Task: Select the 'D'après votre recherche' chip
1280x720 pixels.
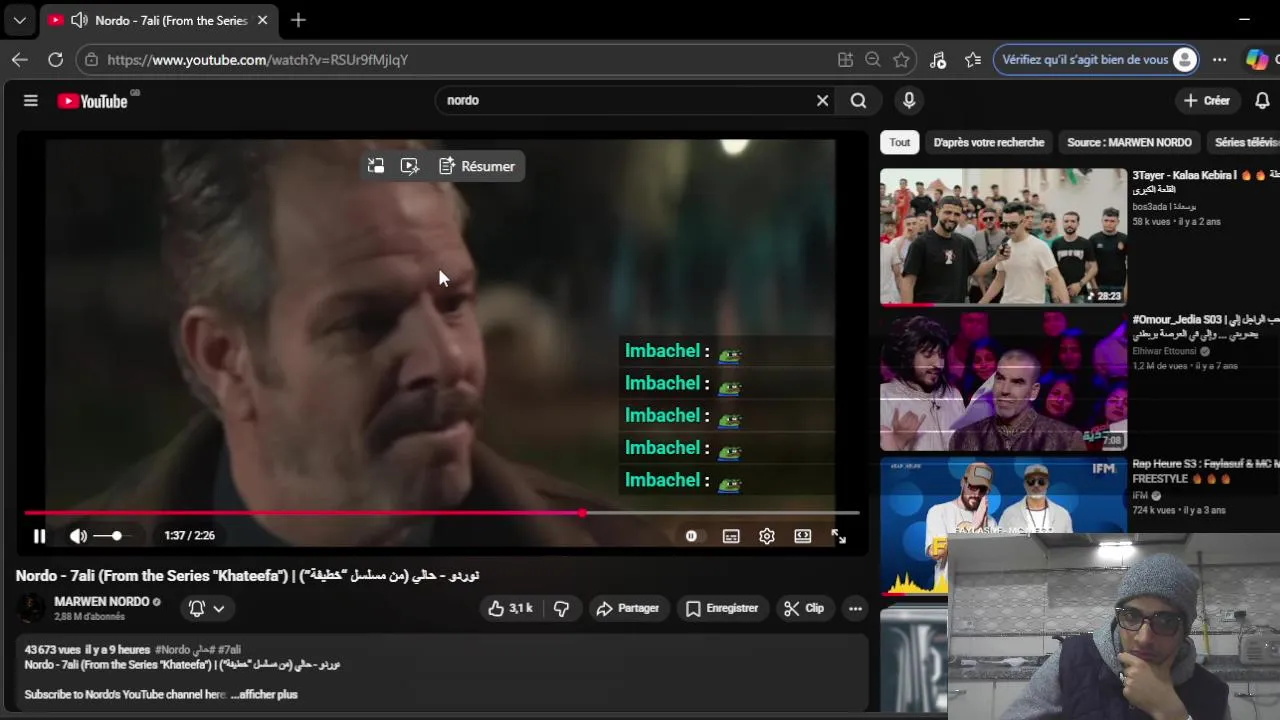Action: pos(988,142)
